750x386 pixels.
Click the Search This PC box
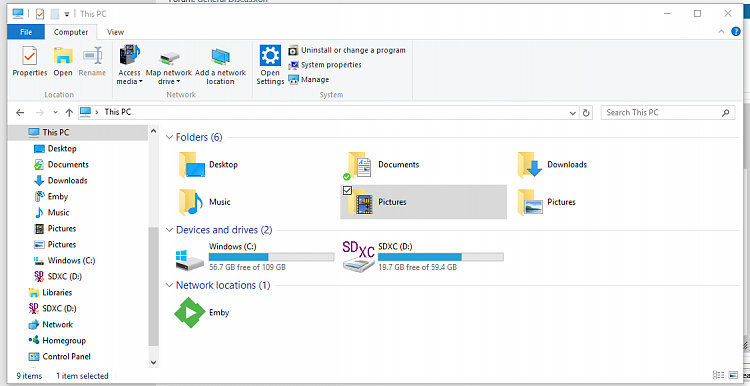[x=668, y=112]
